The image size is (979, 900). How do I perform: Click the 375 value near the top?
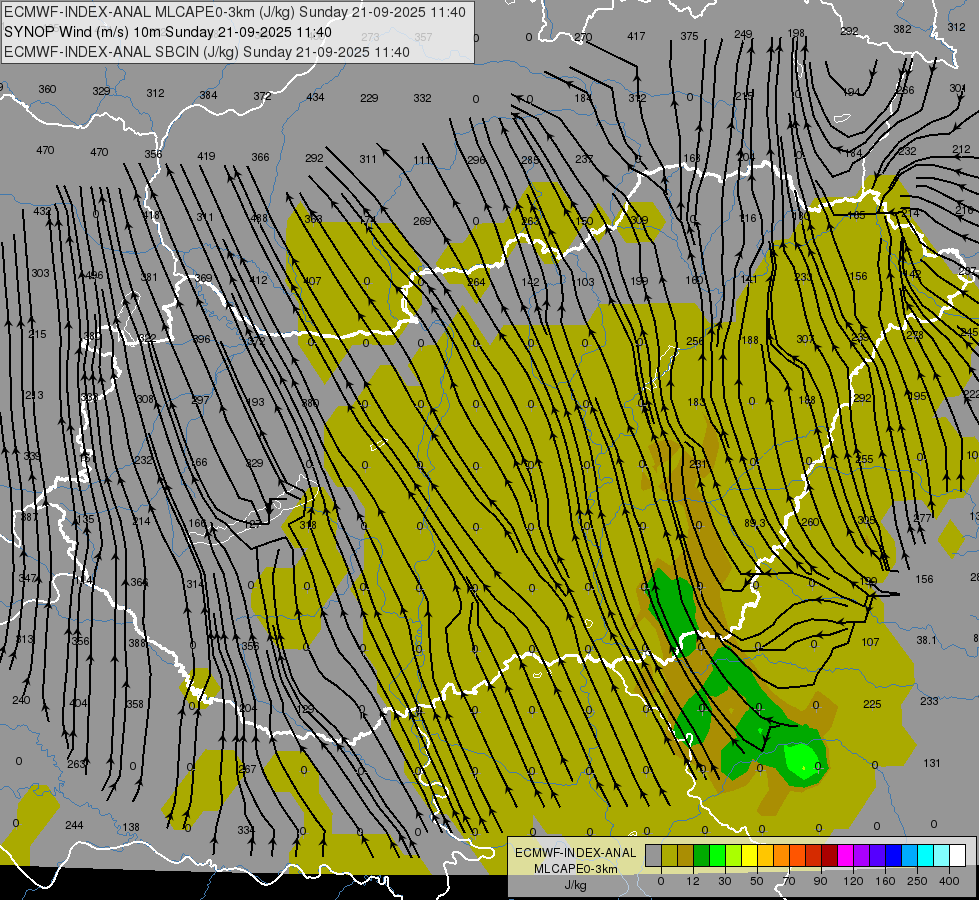pos(689,36)
